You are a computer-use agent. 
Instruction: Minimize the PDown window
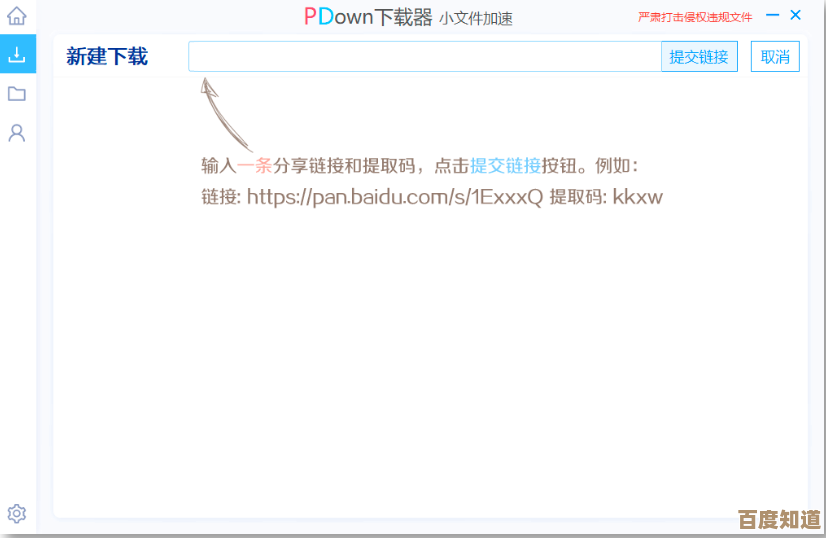tap(773, 16)
